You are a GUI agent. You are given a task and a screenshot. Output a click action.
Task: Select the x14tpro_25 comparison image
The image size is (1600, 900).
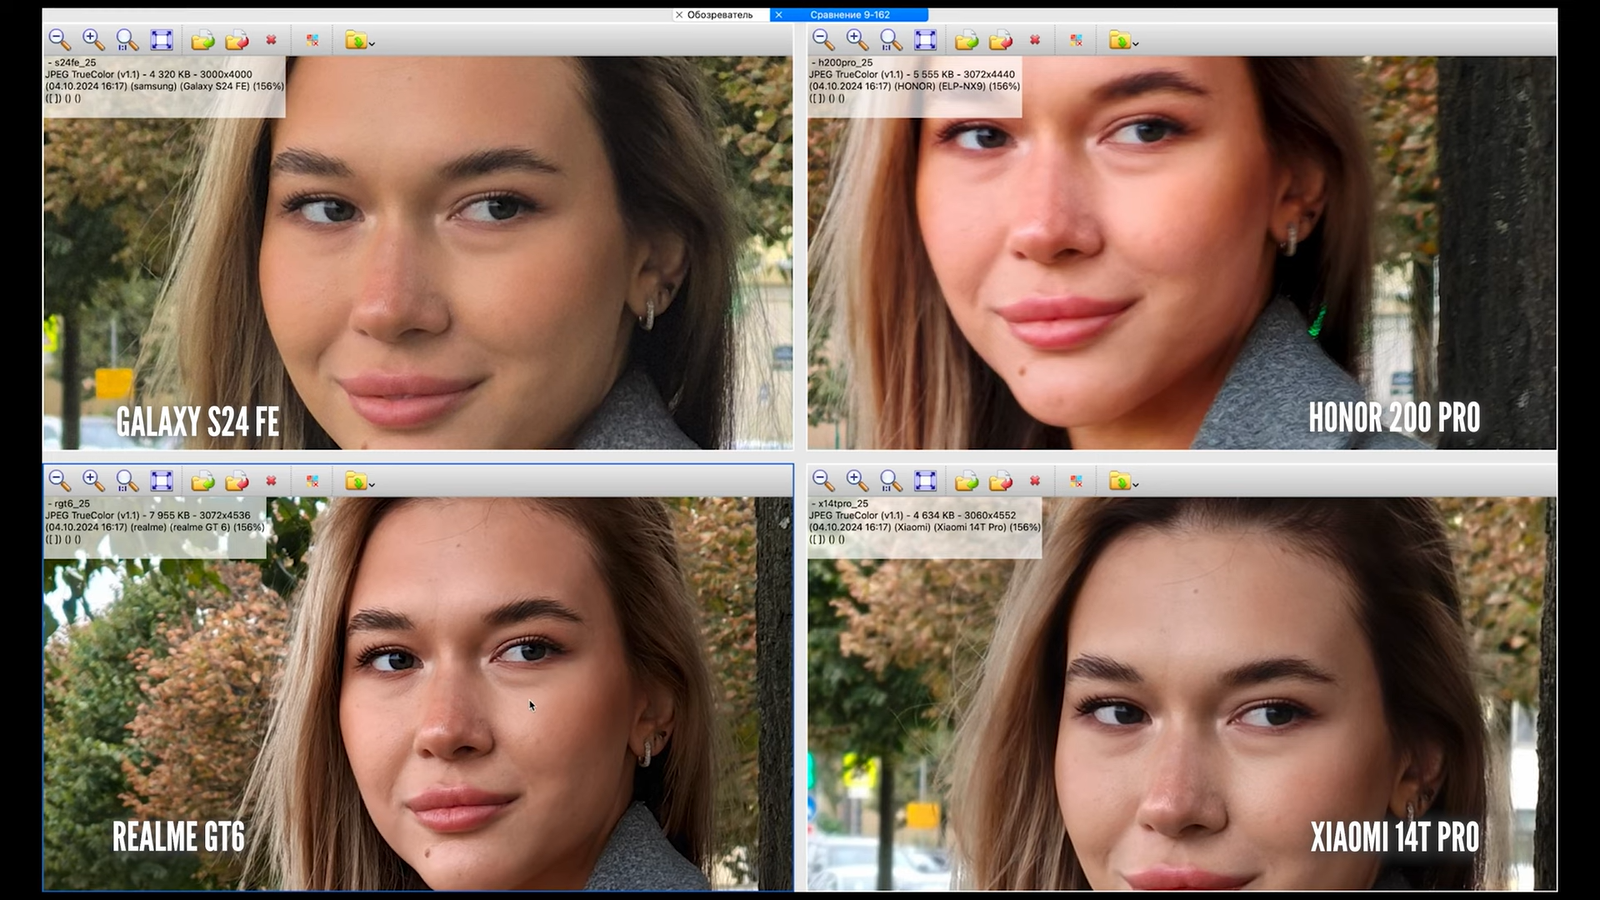1182,694
